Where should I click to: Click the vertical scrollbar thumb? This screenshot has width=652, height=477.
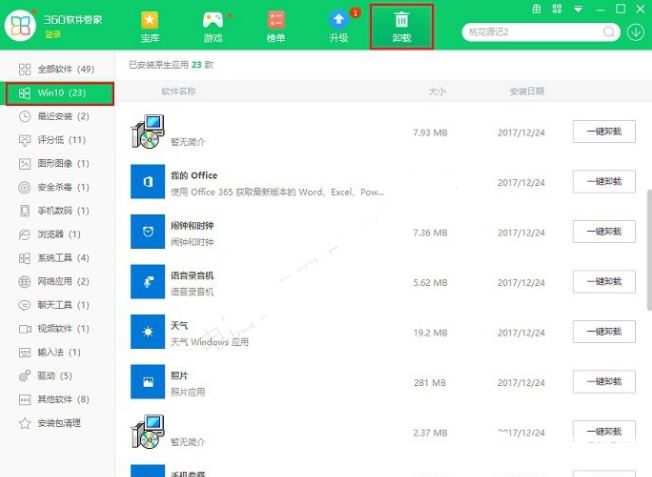pyautogui.click(x=649, y=250)
